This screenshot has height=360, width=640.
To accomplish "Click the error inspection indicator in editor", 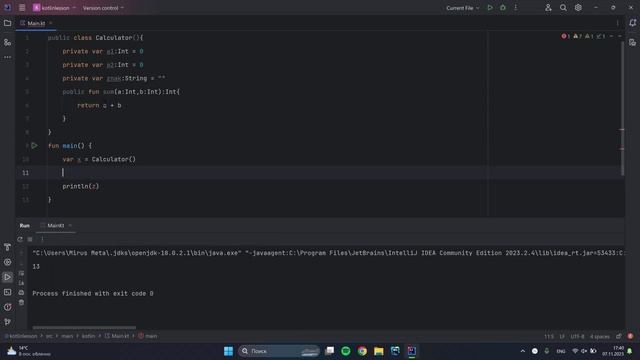I will point(565,36).
